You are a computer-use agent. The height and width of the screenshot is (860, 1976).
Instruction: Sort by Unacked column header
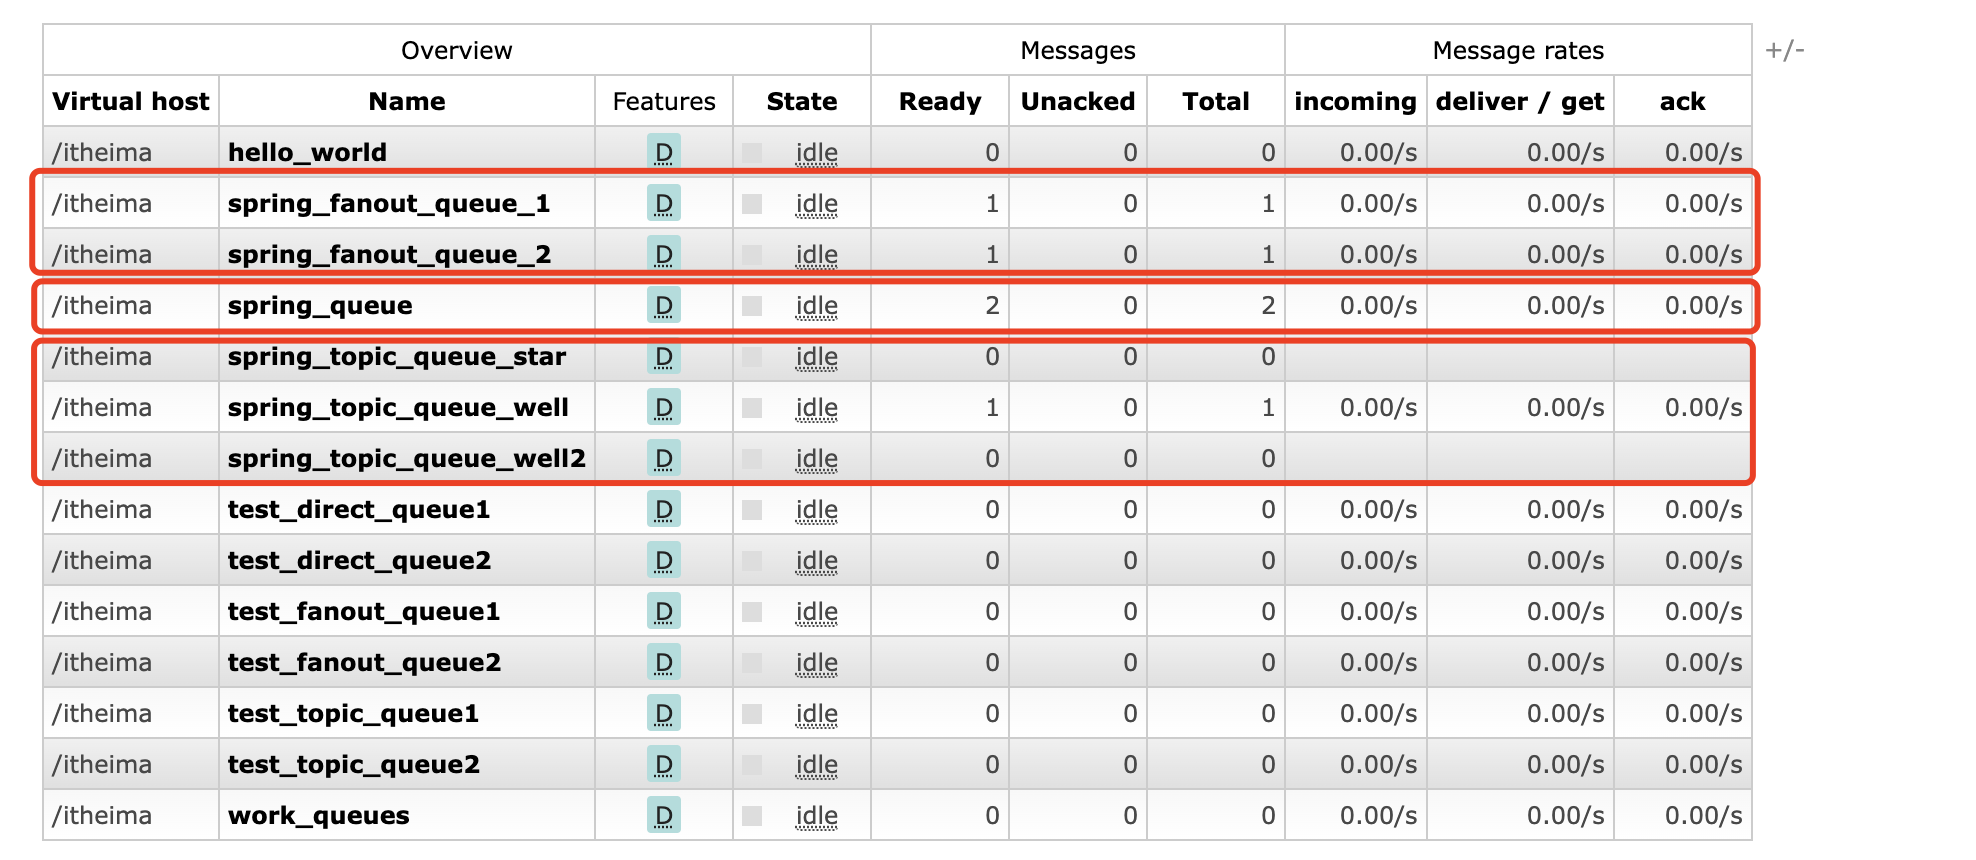[1077, 101]
